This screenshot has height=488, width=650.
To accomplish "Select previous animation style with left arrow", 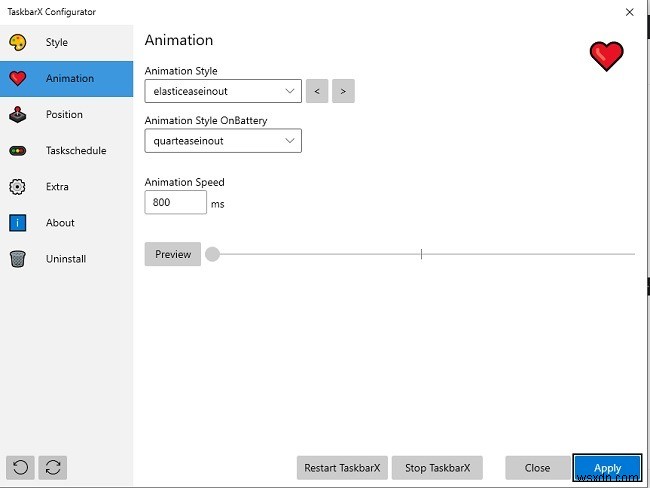I will pyautogui.click(x=317, y=91).
